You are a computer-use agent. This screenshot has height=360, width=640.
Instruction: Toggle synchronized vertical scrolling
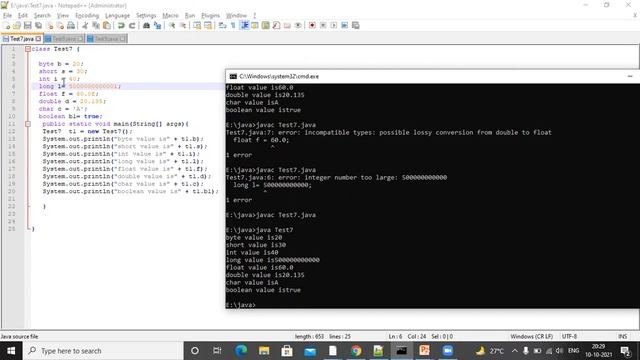(197, 25)
